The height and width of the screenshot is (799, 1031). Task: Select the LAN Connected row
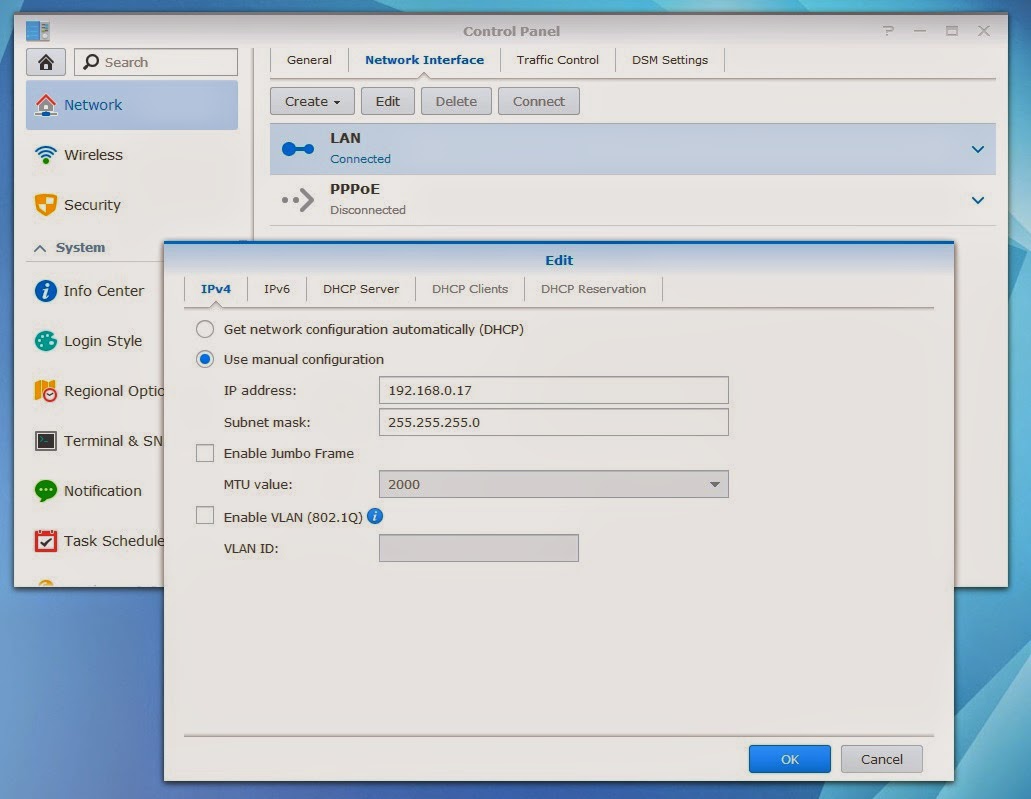(x=633, y=149)
